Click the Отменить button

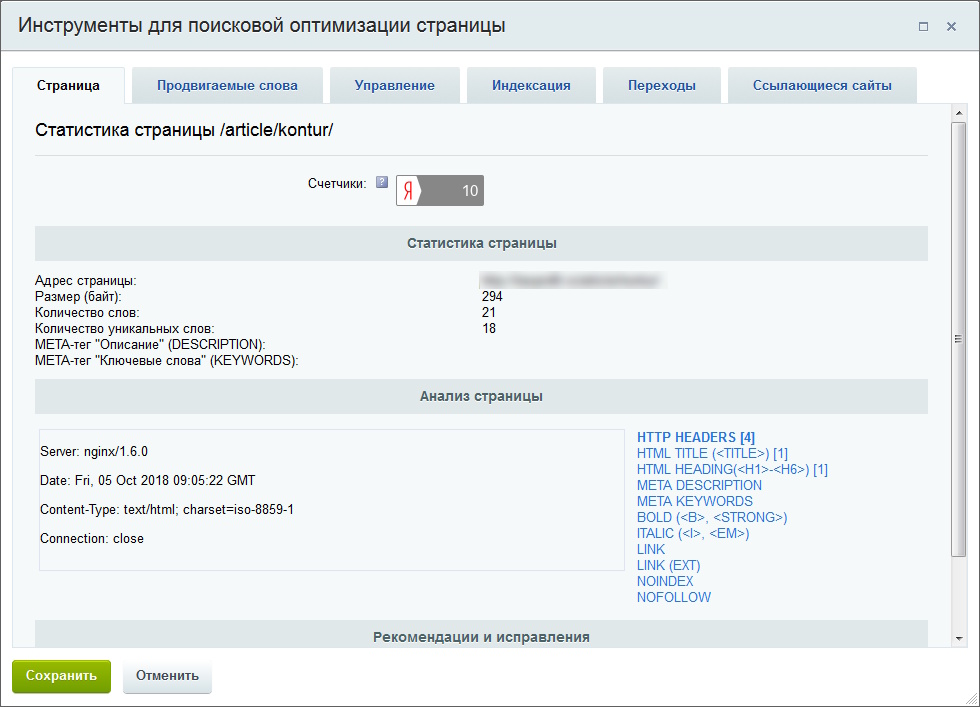click(167, 676)
